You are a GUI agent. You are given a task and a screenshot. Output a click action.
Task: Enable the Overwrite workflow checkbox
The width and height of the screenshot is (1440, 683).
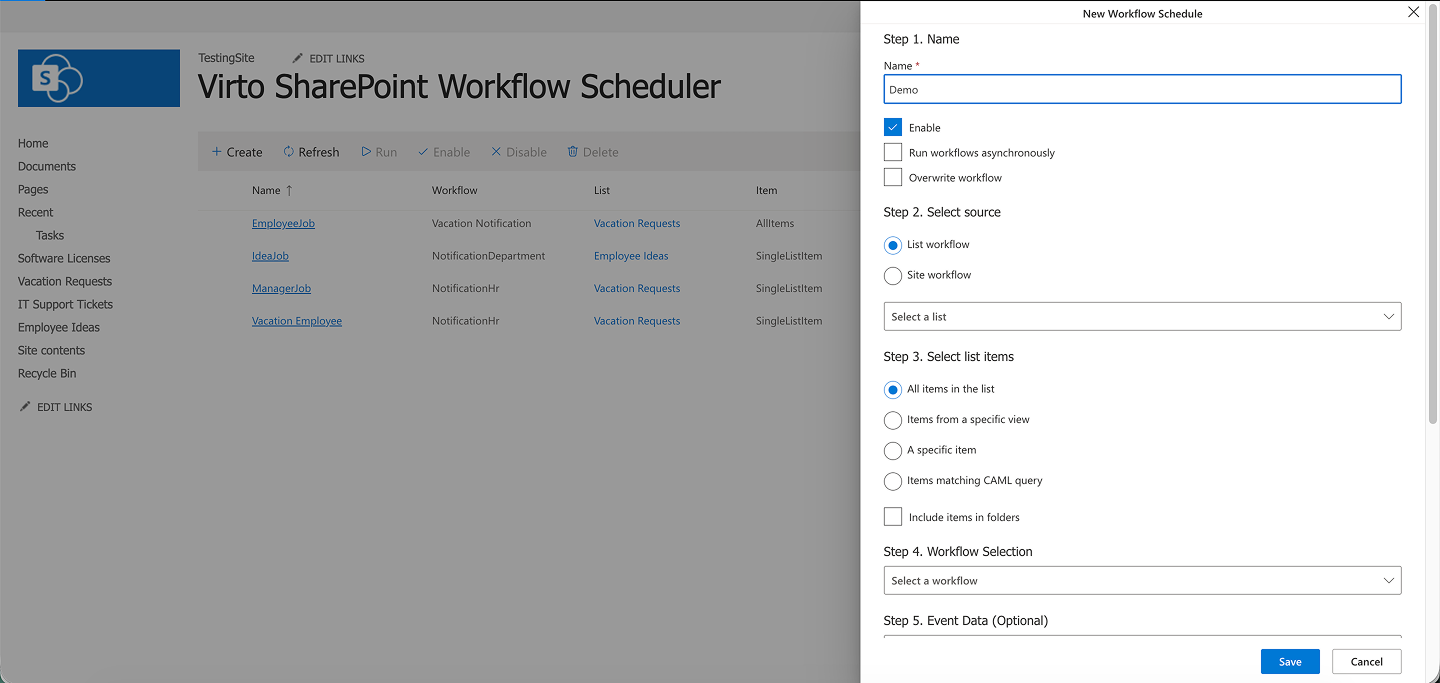tap(893, 178)
